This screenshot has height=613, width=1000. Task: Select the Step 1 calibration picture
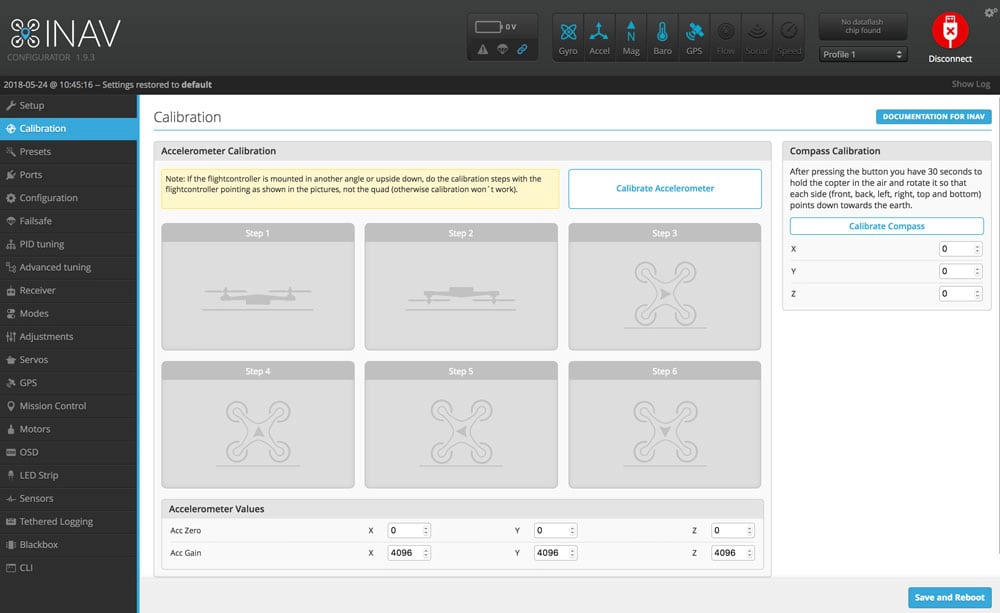coord(258,286)
